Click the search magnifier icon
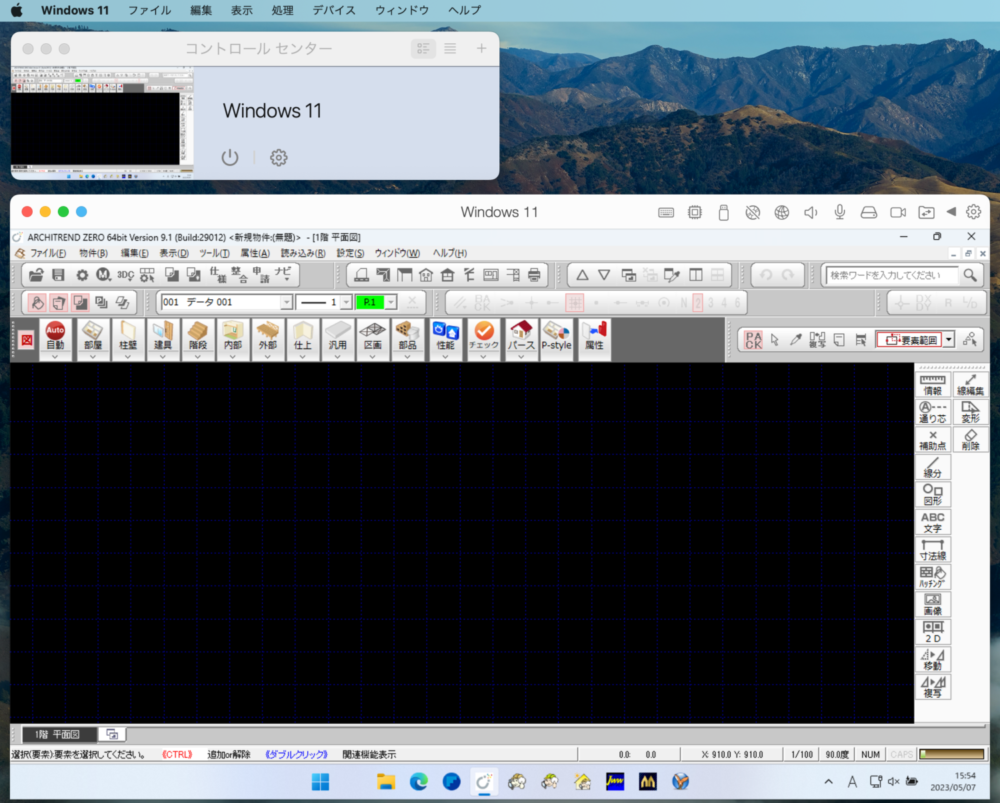 coord(970,275)
